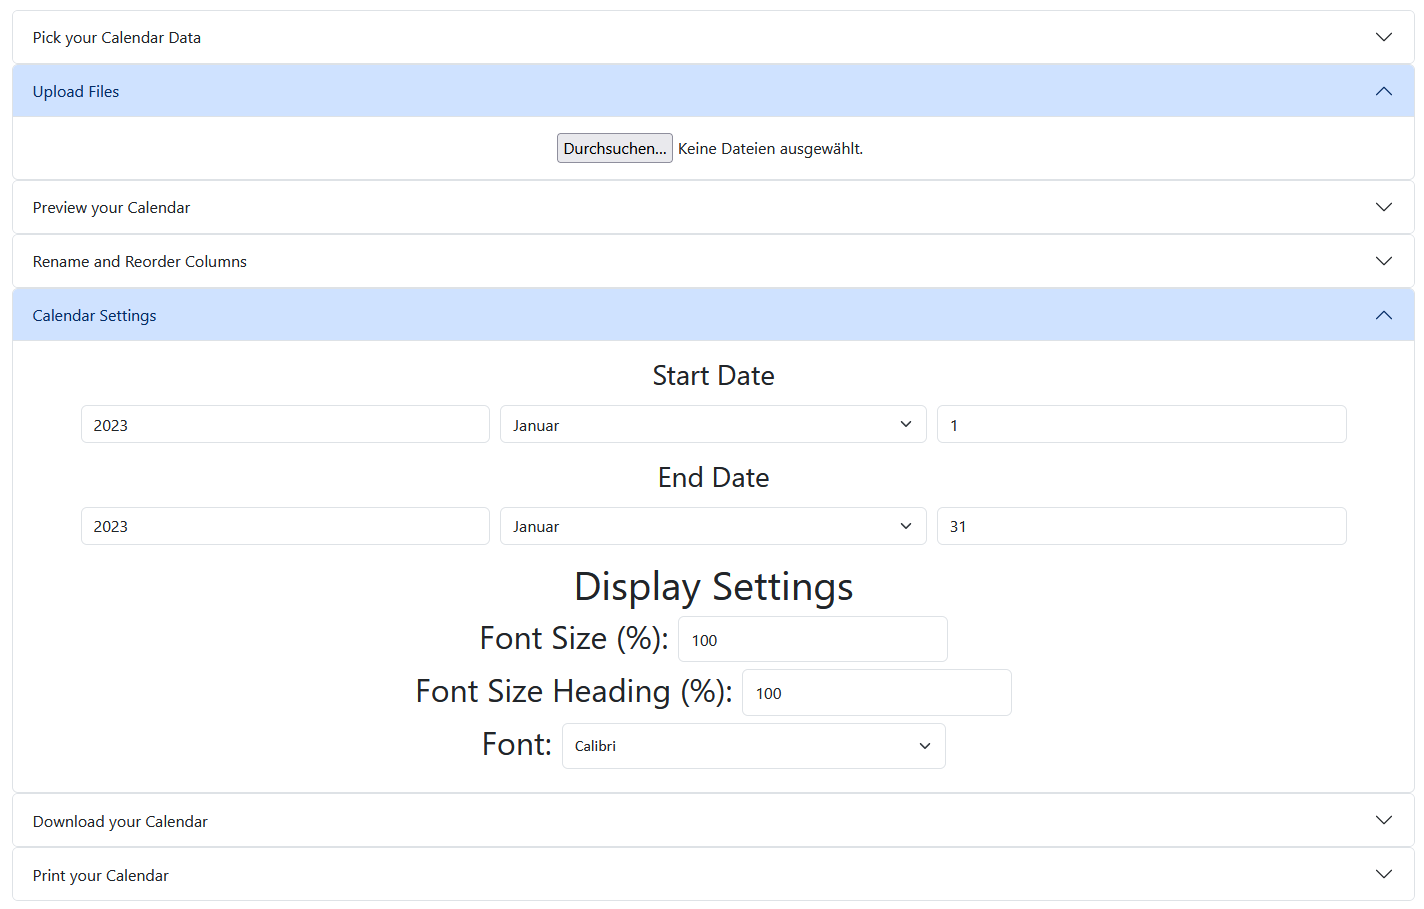Click the Preview your Calendar chevron icon

point(1384,207)
